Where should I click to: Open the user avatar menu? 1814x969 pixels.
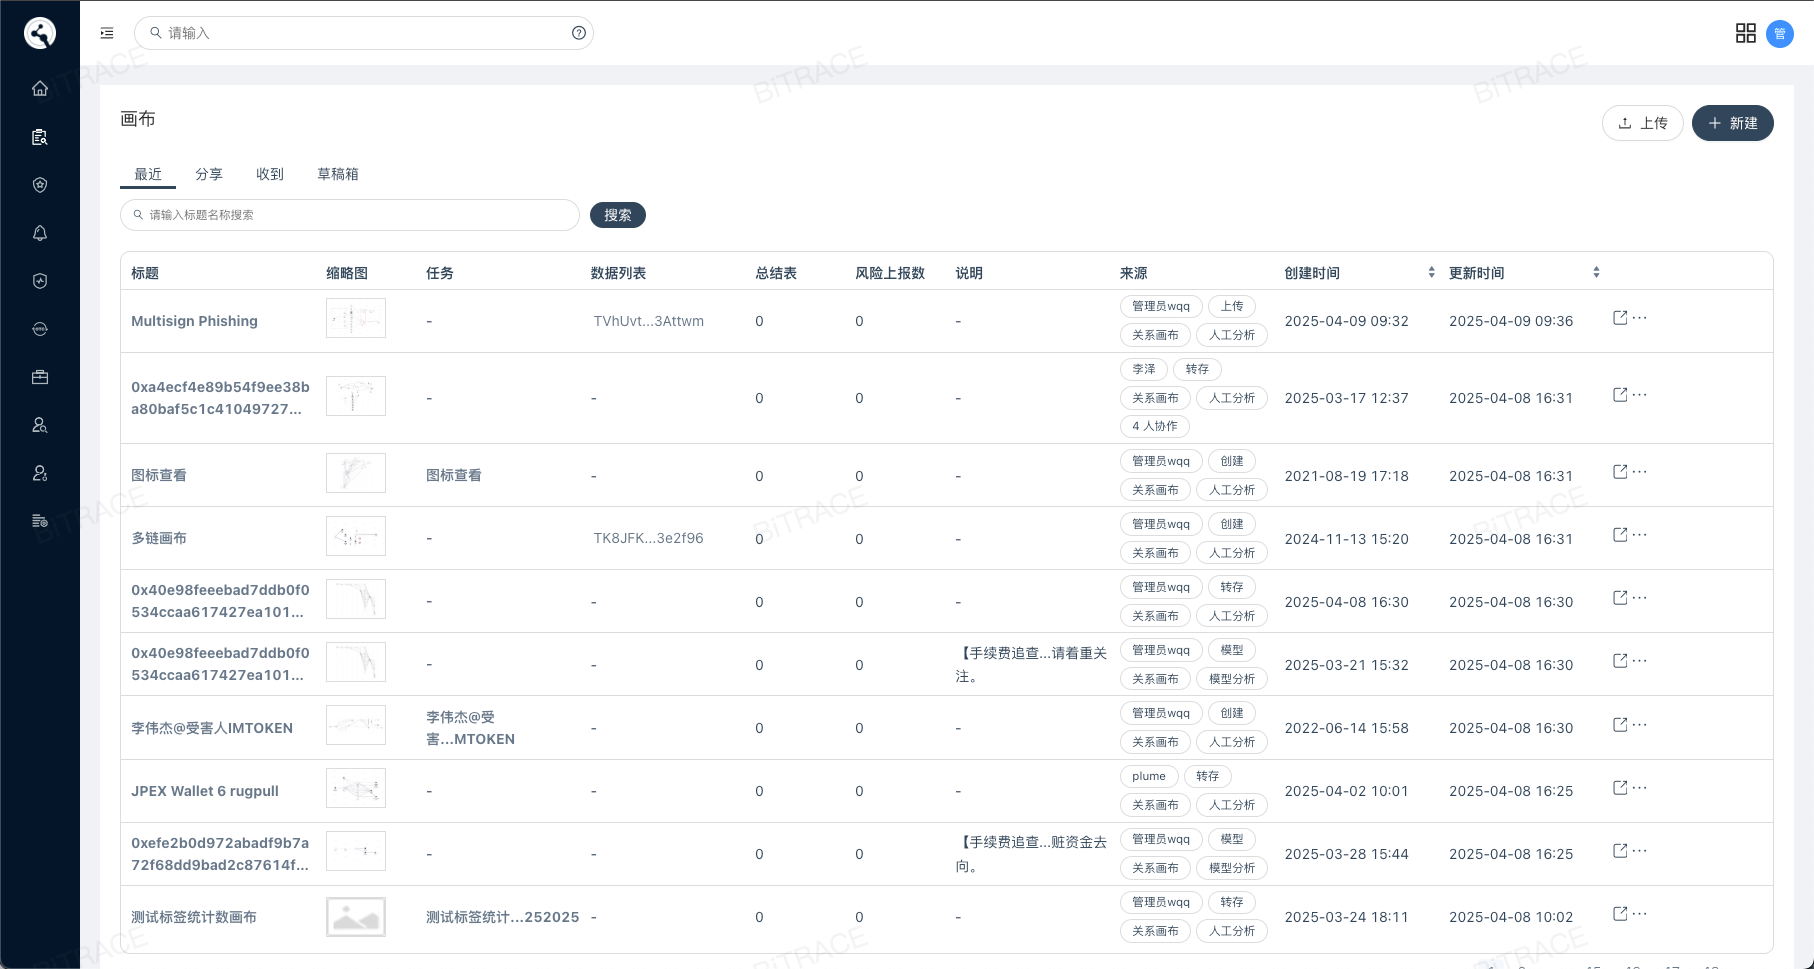pyautogui.click(x=1780, y=34)
